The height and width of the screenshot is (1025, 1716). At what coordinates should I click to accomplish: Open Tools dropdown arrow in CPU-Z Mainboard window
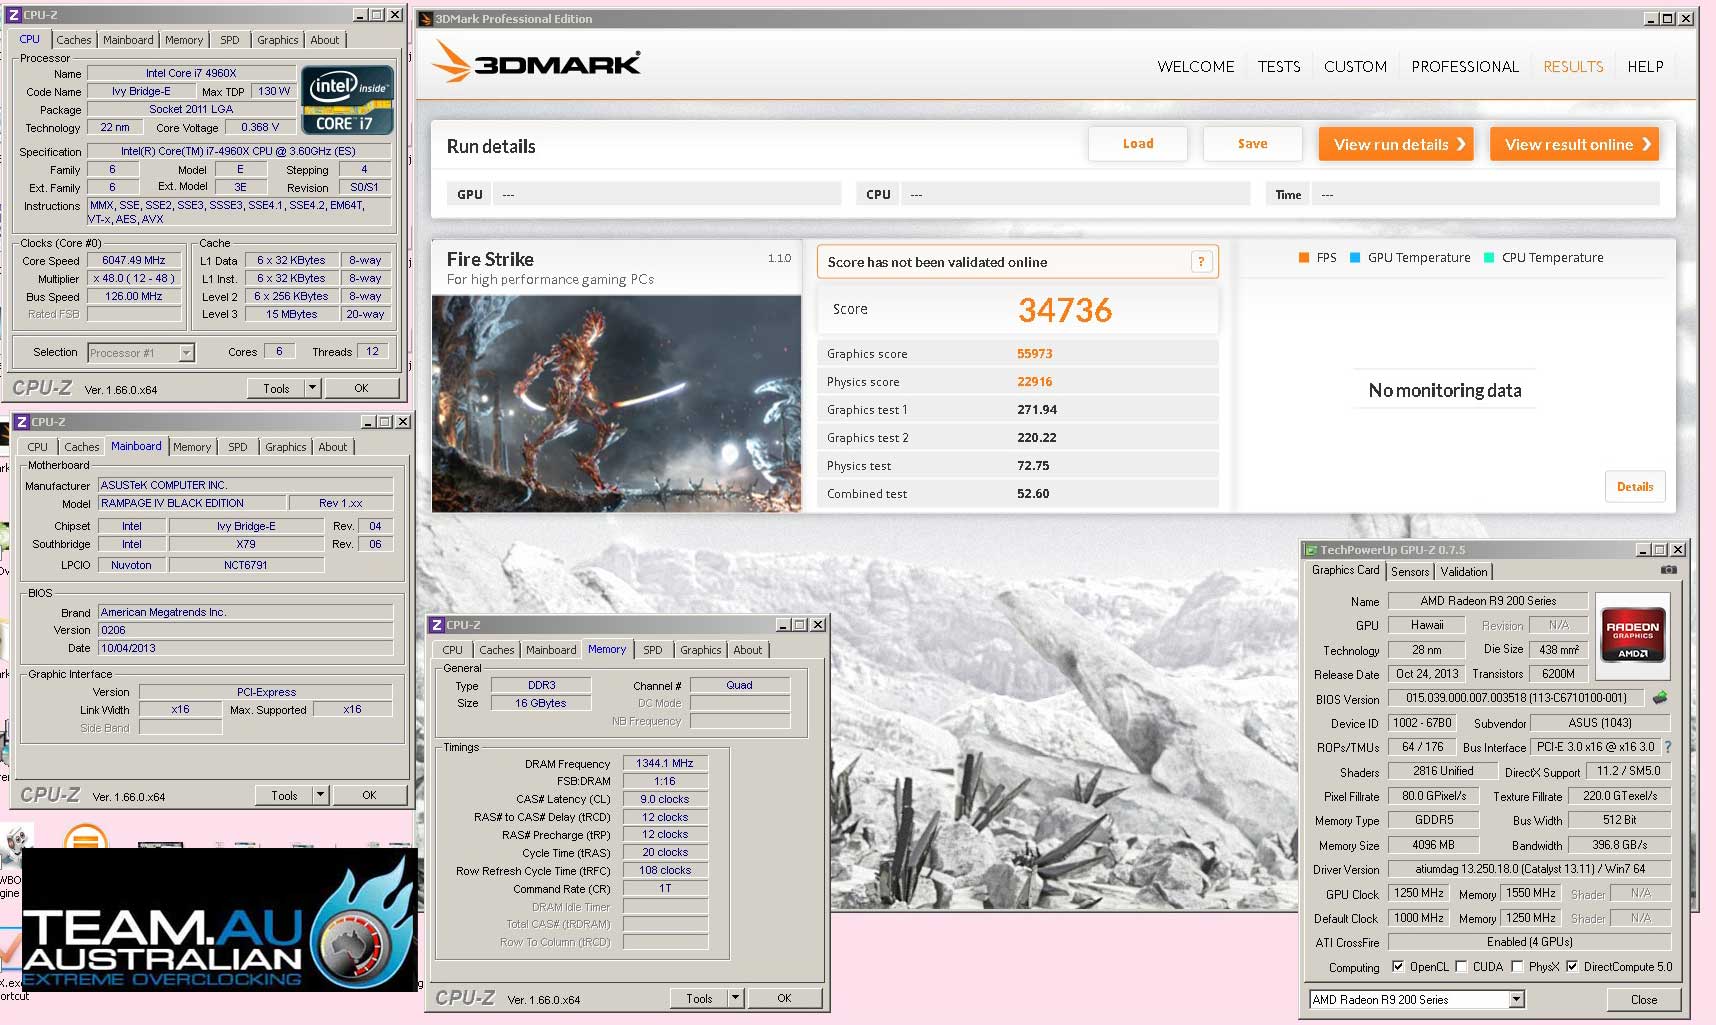(x=320, y=795)
